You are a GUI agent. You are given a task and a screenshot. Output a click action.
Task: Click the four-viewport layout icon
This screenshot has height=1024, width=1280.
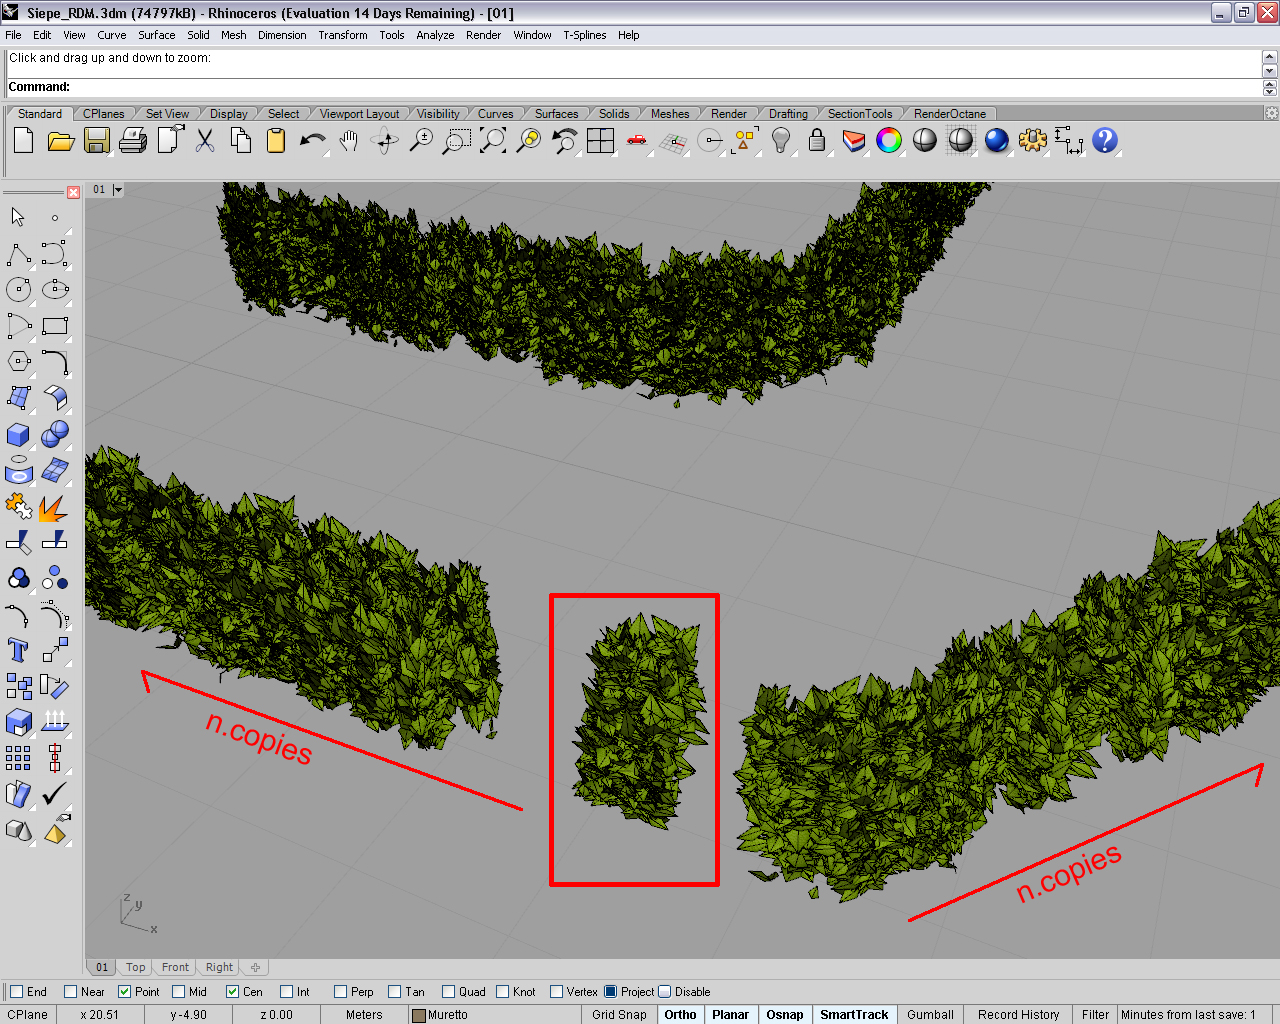coord(601,141)
